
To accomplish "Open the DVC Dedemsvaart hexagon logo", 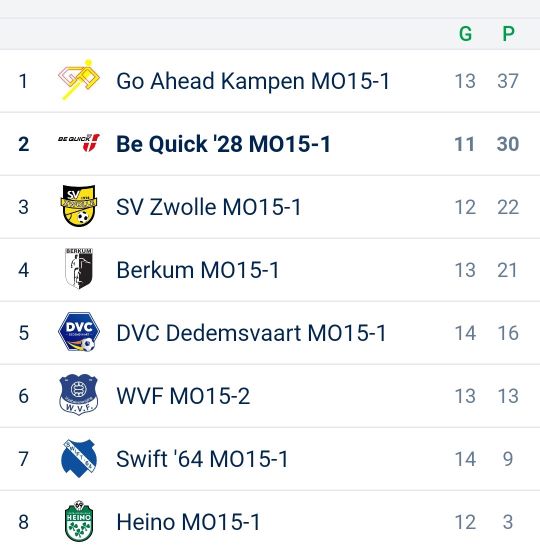I will [x=79, y=332].
